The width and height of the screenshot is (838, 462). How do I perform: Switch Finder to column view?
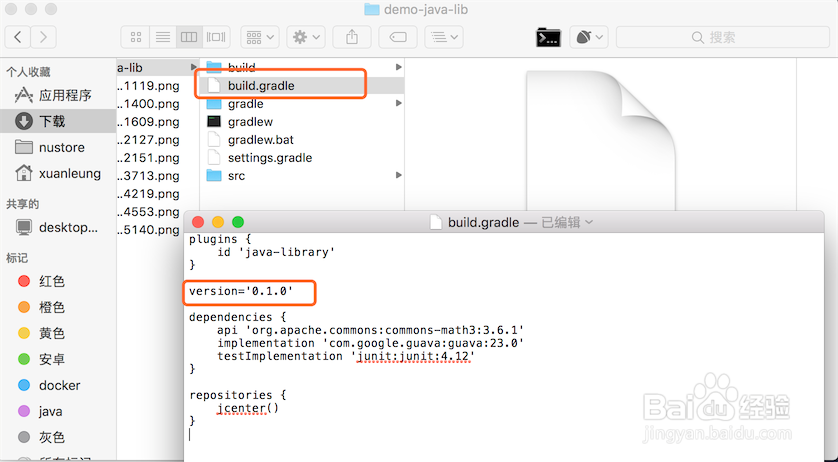tap(189, 37)
